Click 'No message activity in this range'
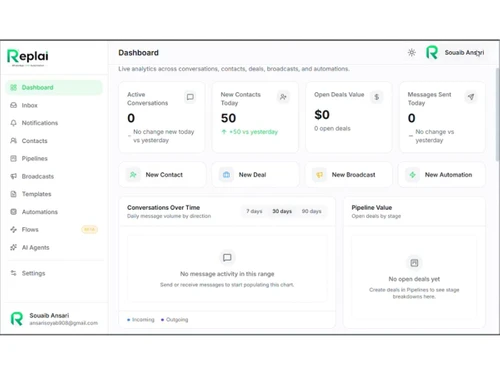This screenshot has width=500, height=375. coord(227,274)
